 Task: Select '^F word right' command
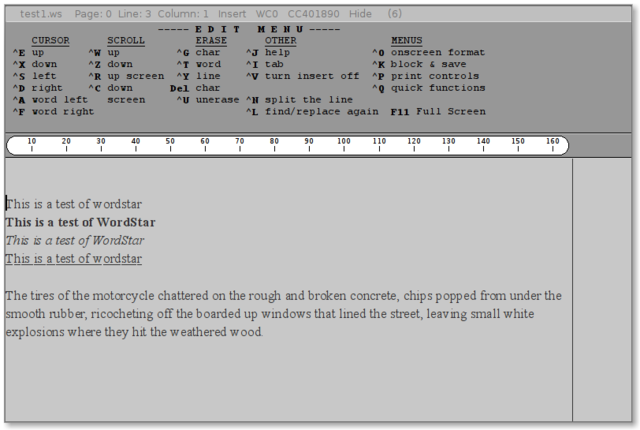(53, 112)
